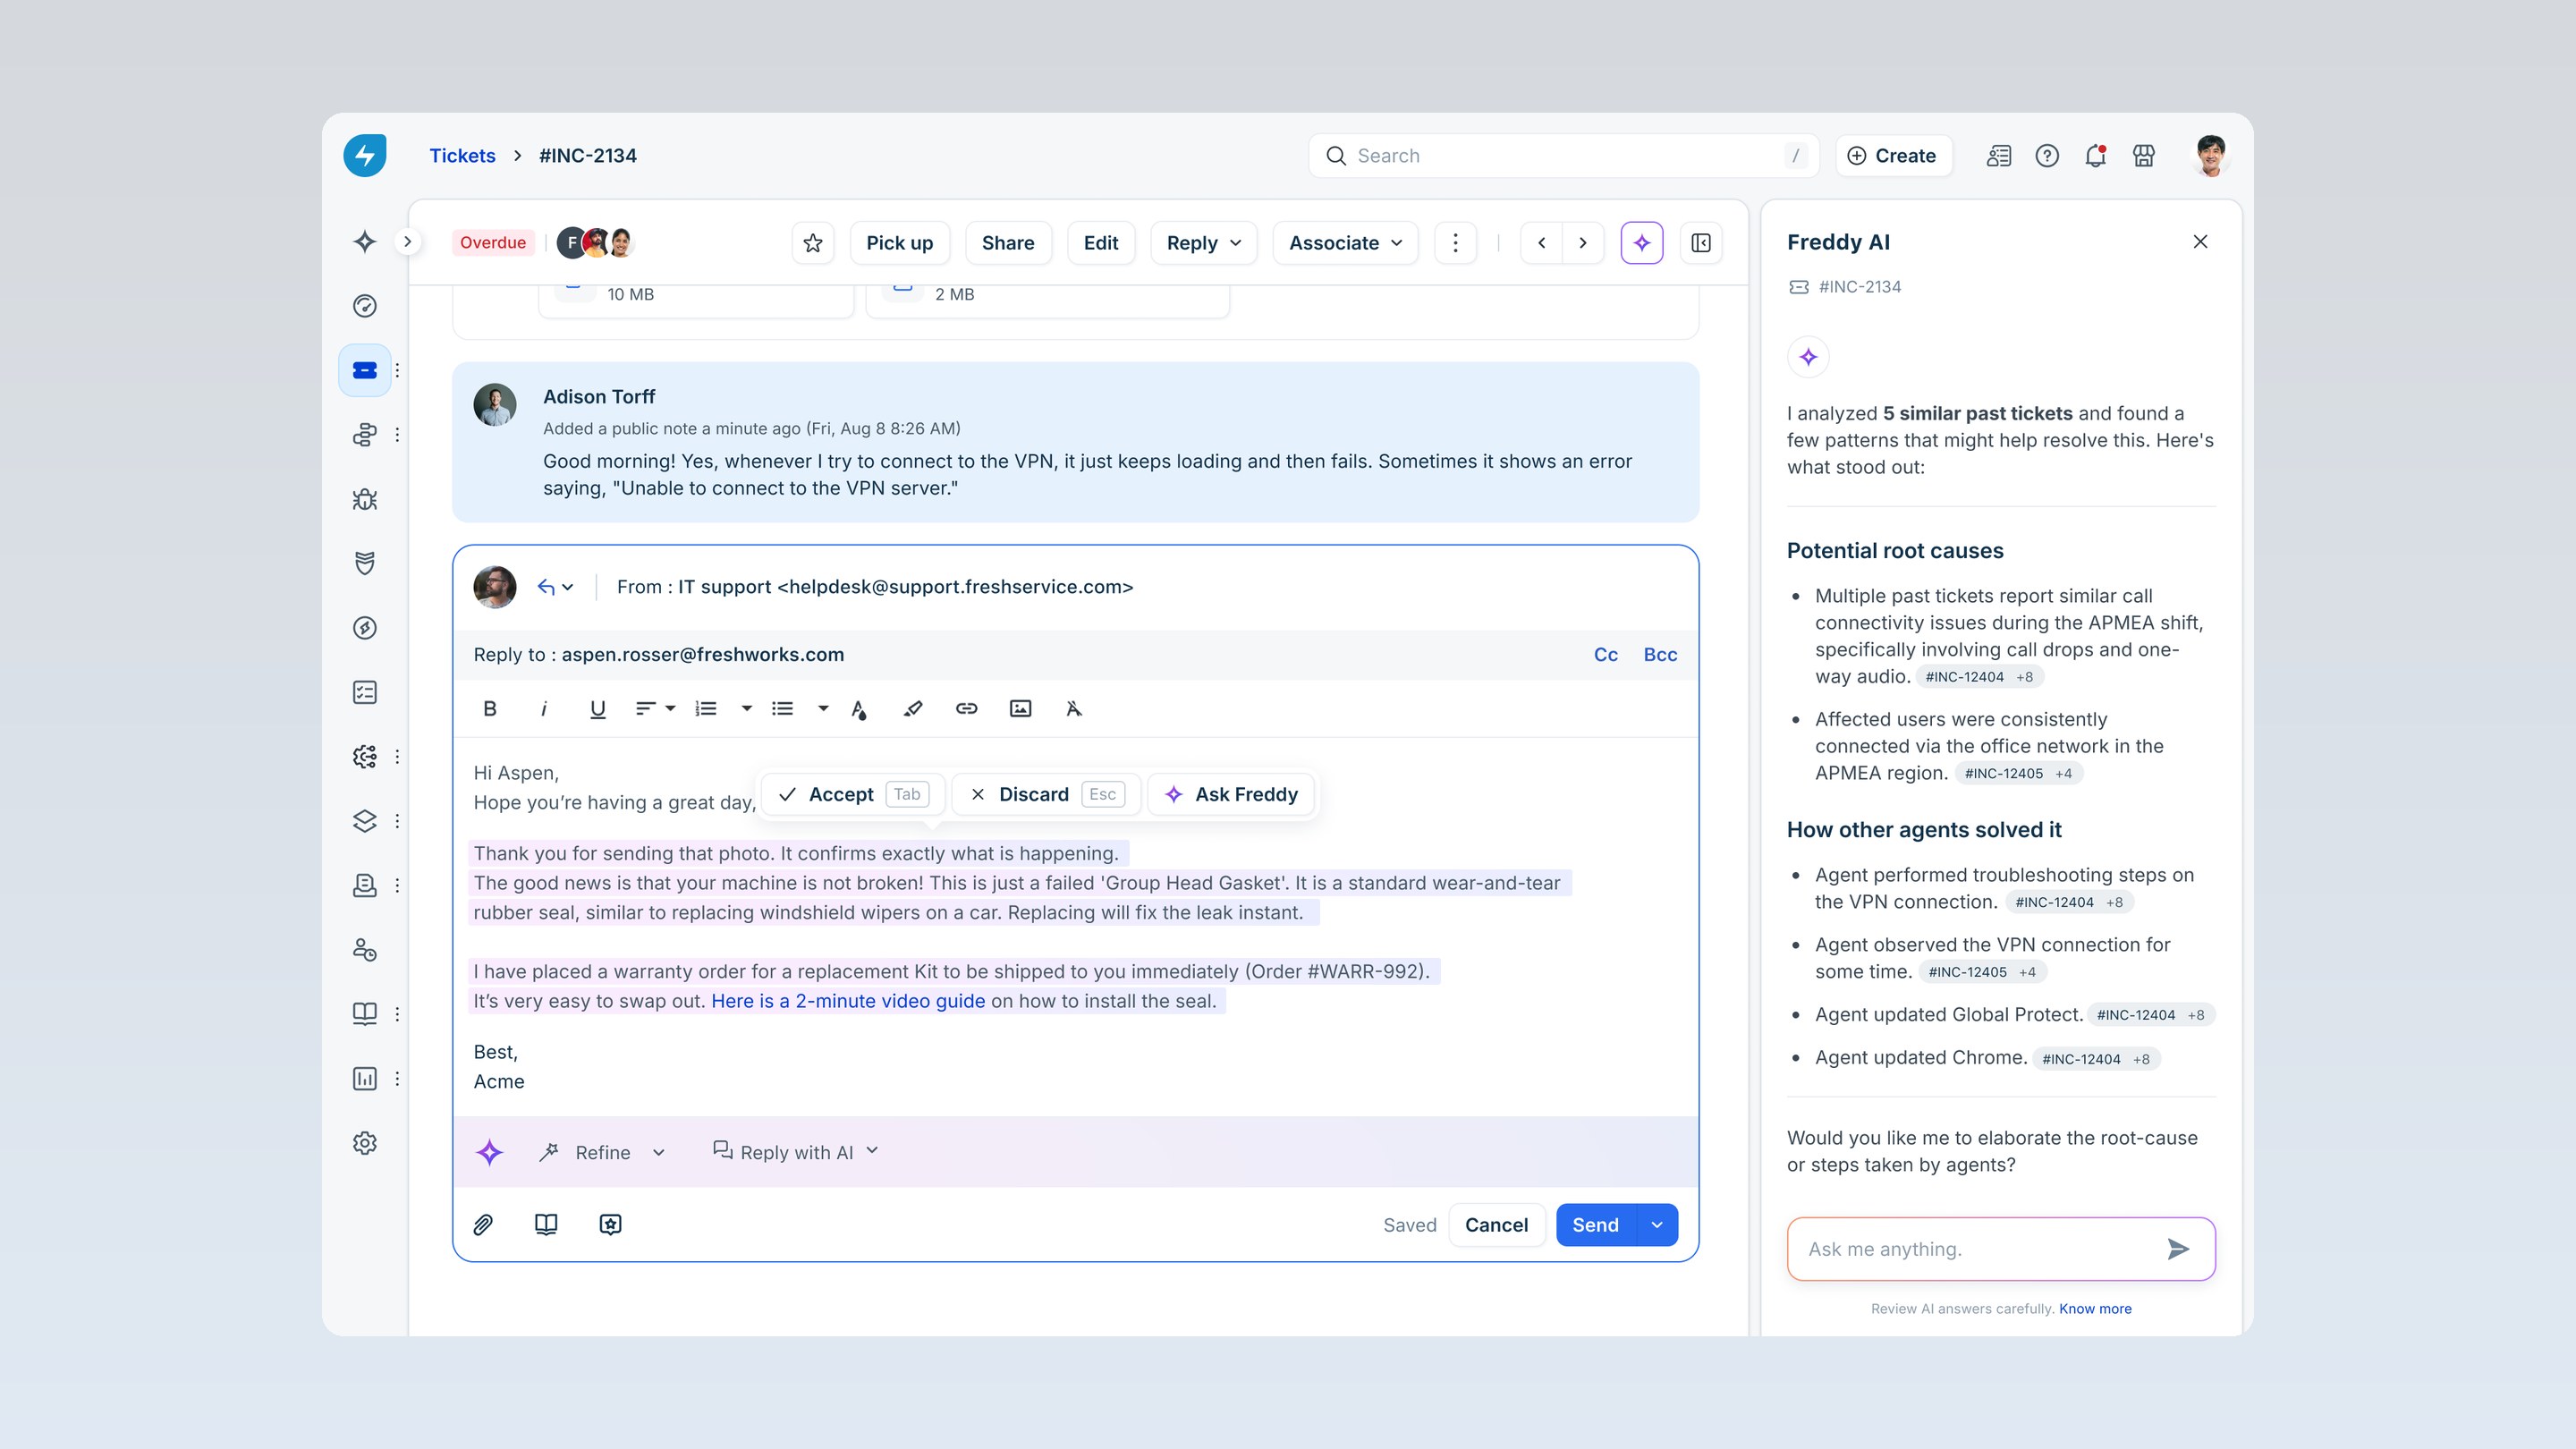2576x1449 pixels.
Task: Insert a hyperlink using link icon
Action: 966,709
